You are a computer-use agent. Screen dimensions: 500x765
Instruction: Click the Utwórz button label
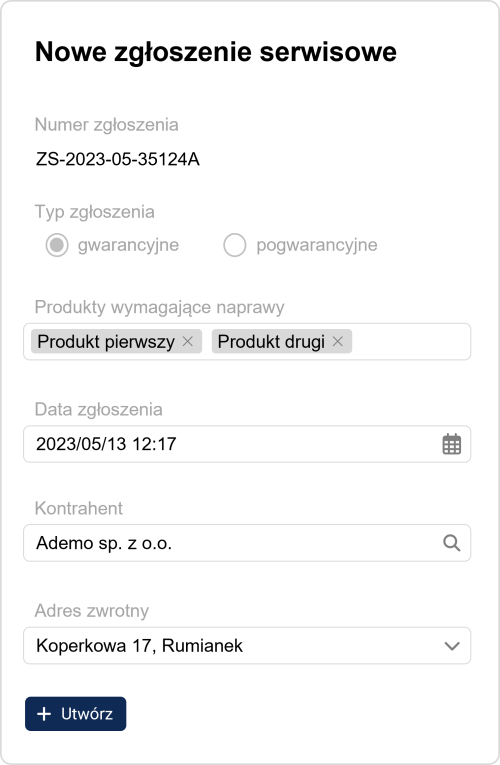pos(87,714)
